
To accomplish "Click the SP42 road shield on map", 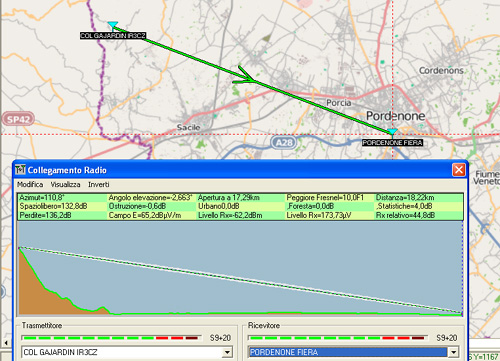I will pos(18,119).
